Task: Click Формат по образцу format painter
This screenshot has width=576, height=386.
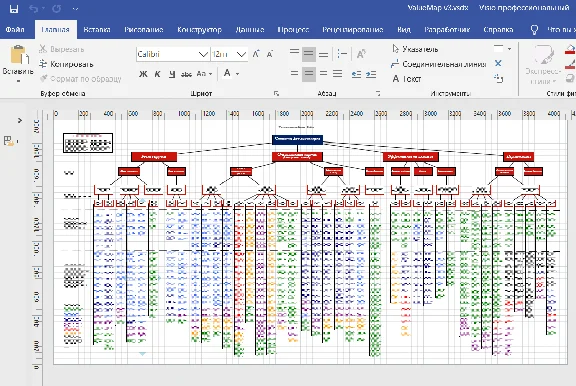Action: tap(80, 79)
